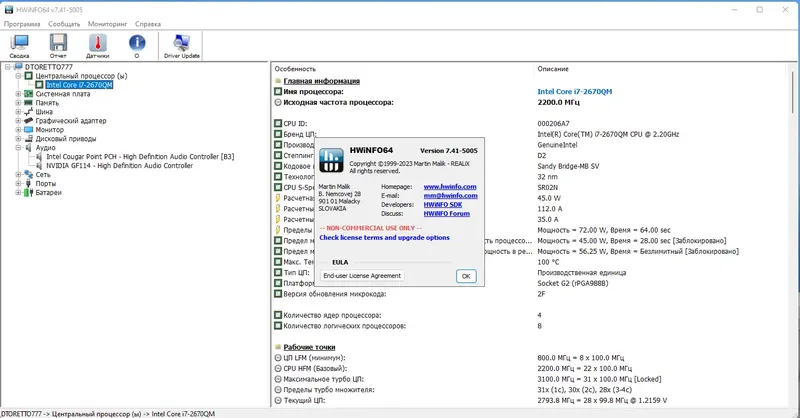Click the О (about) info icon
Image resolution: width=800 pixels, height=418 pixels.
137,46
